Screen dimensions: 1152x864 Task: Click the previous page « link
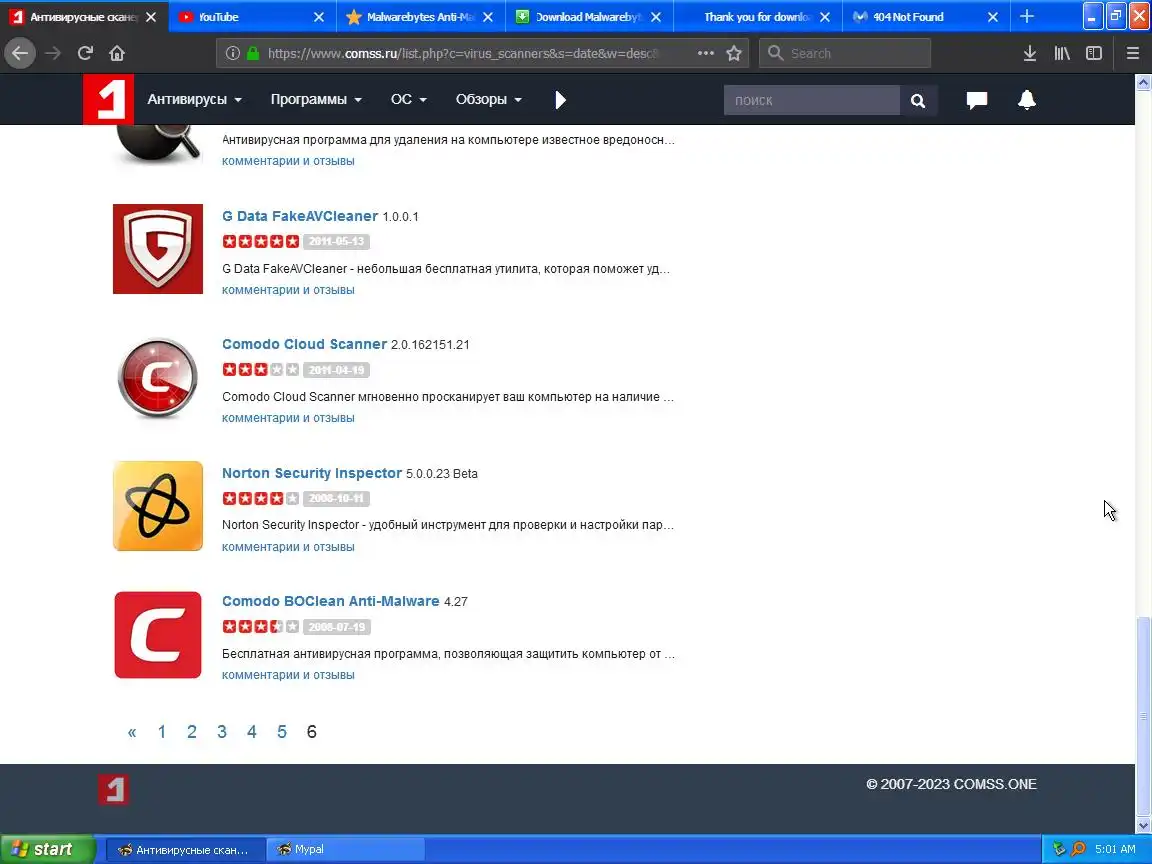coord(132,732)
